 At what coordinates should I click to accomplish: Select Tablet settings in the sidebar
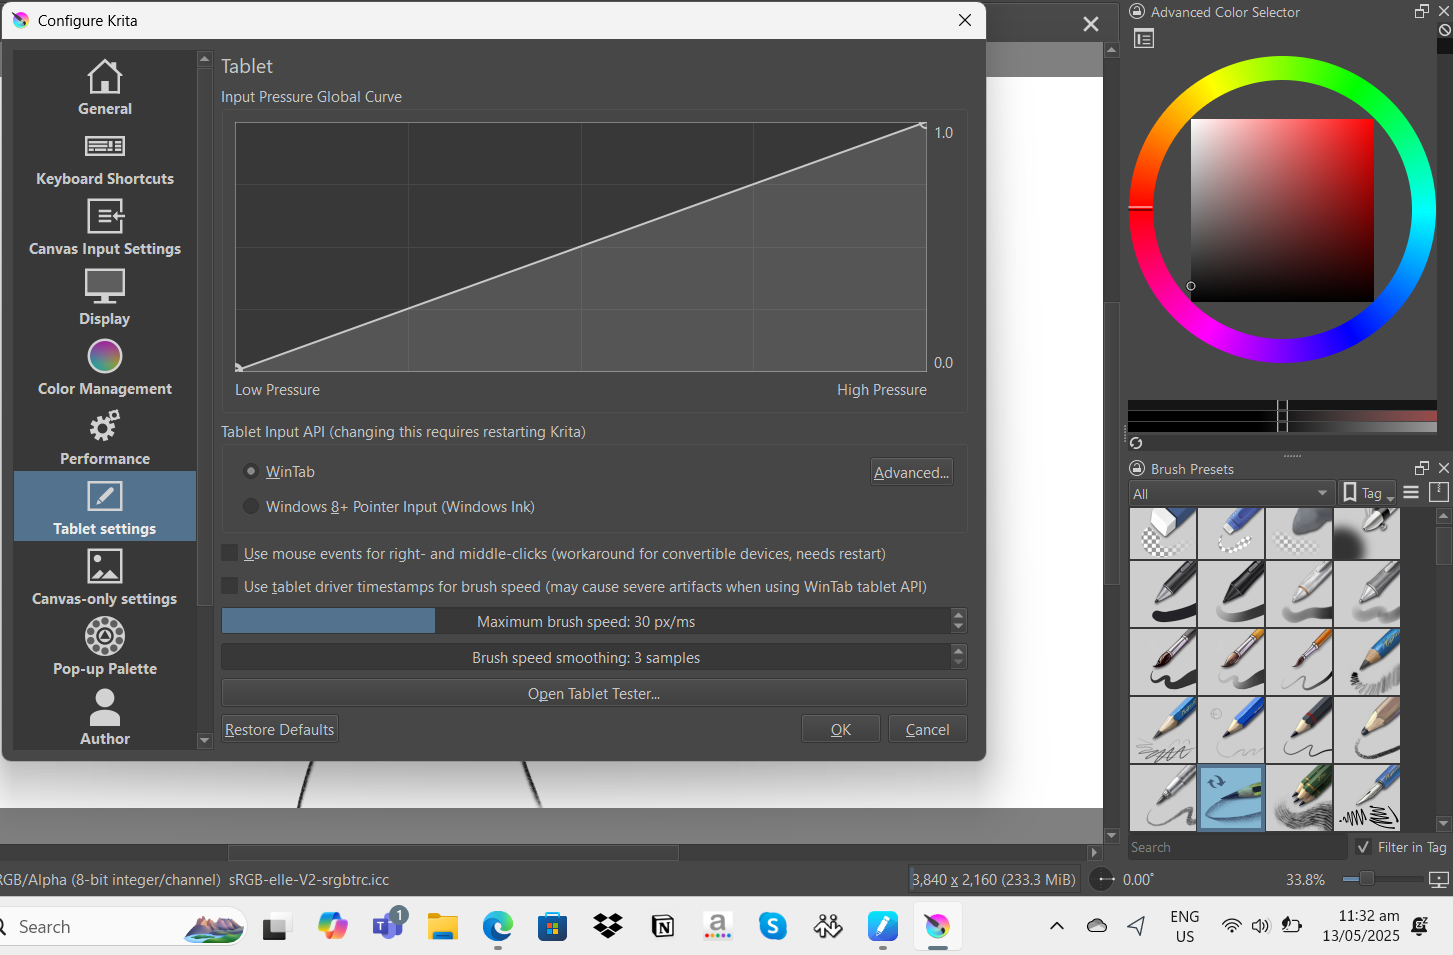(105, 507)
